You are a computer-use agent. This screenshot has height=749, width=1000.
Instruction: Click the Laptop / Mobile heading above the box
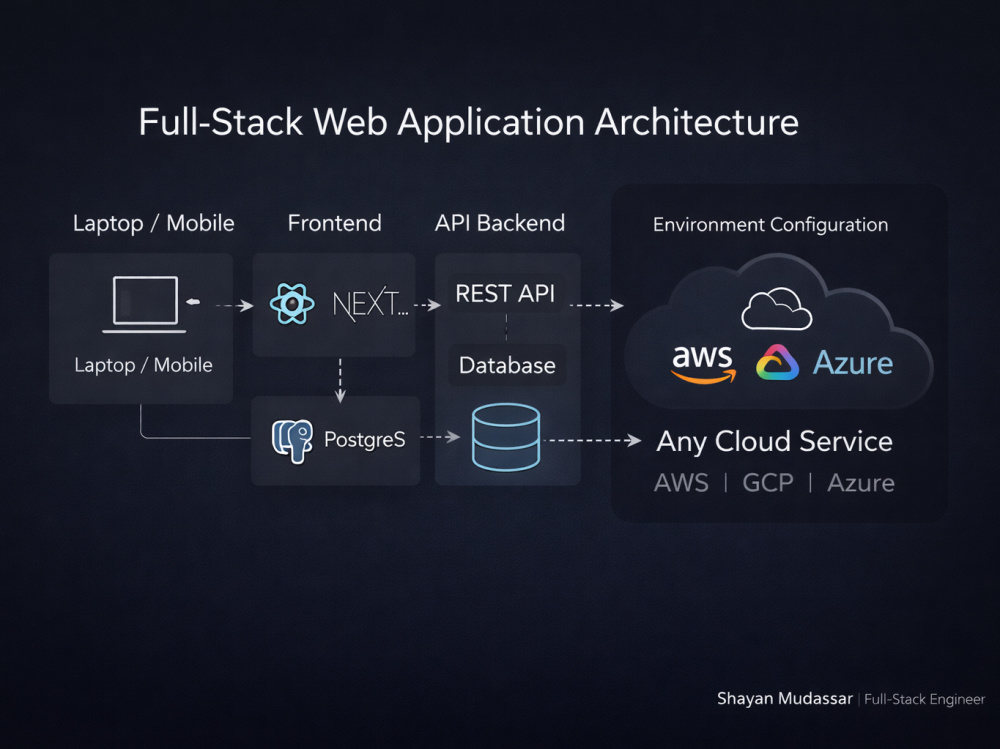coord(154,223)
